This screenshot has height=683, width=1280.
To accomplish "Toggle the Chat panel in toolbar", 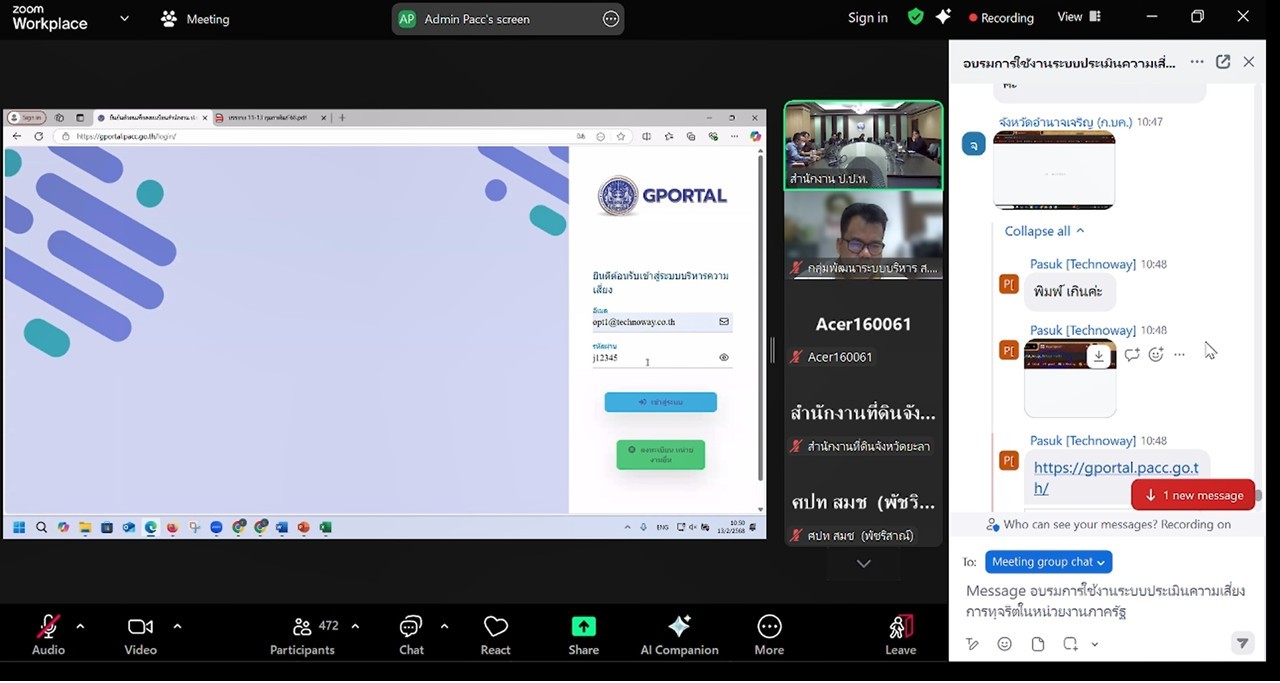I will (x=411, y=636).
